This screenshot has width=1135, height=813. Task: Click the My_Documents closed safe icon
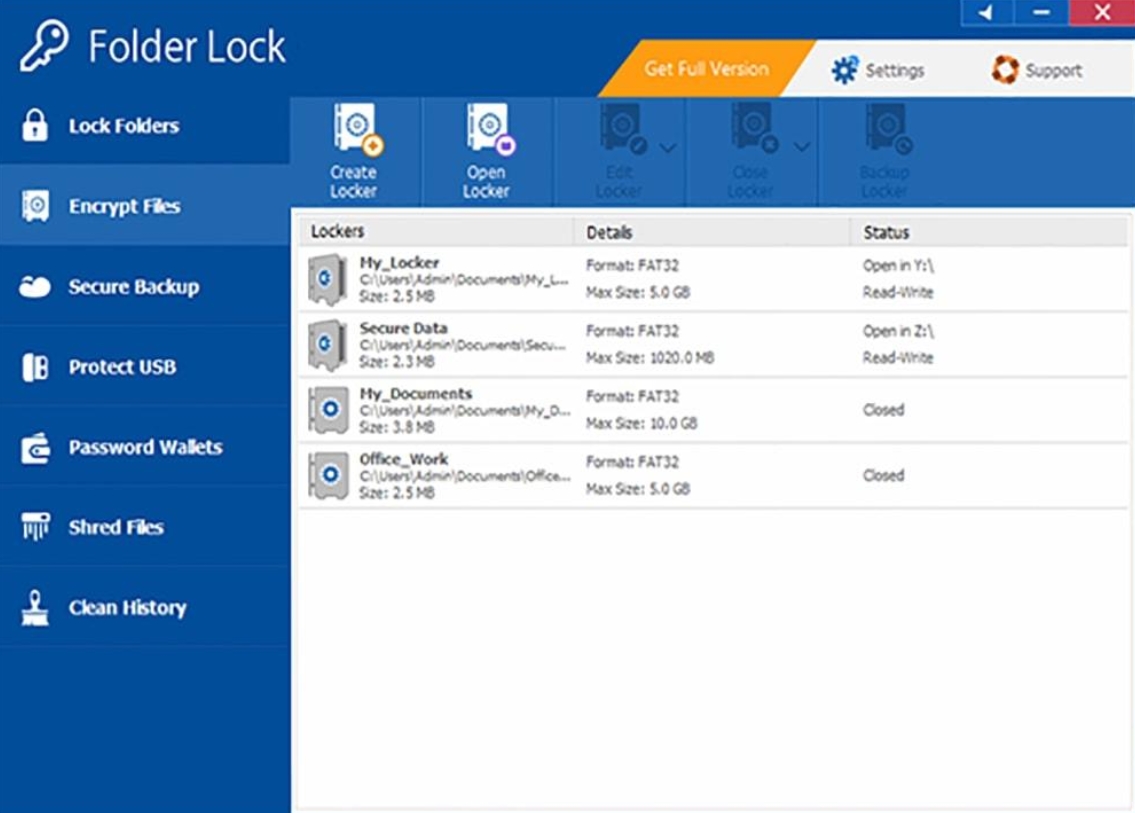coord(328,410)
